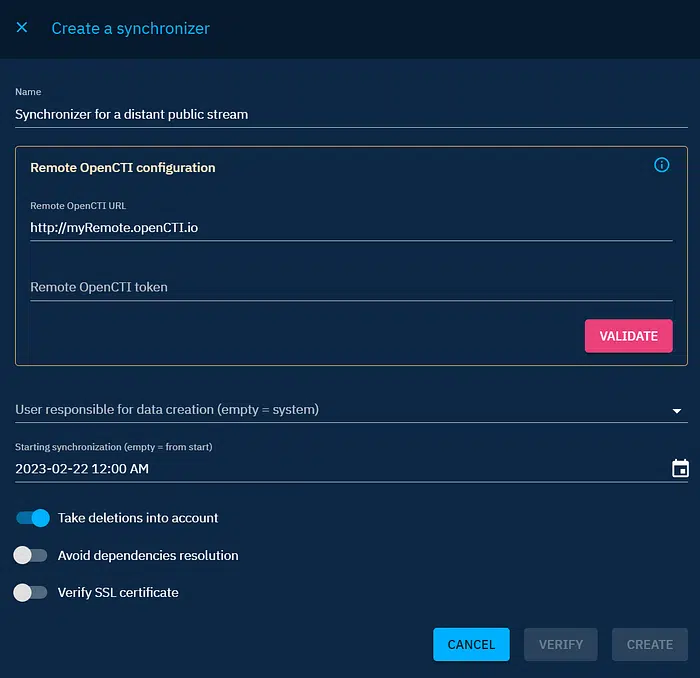
Task: Click the CREATE button
Action: (649, 644)
